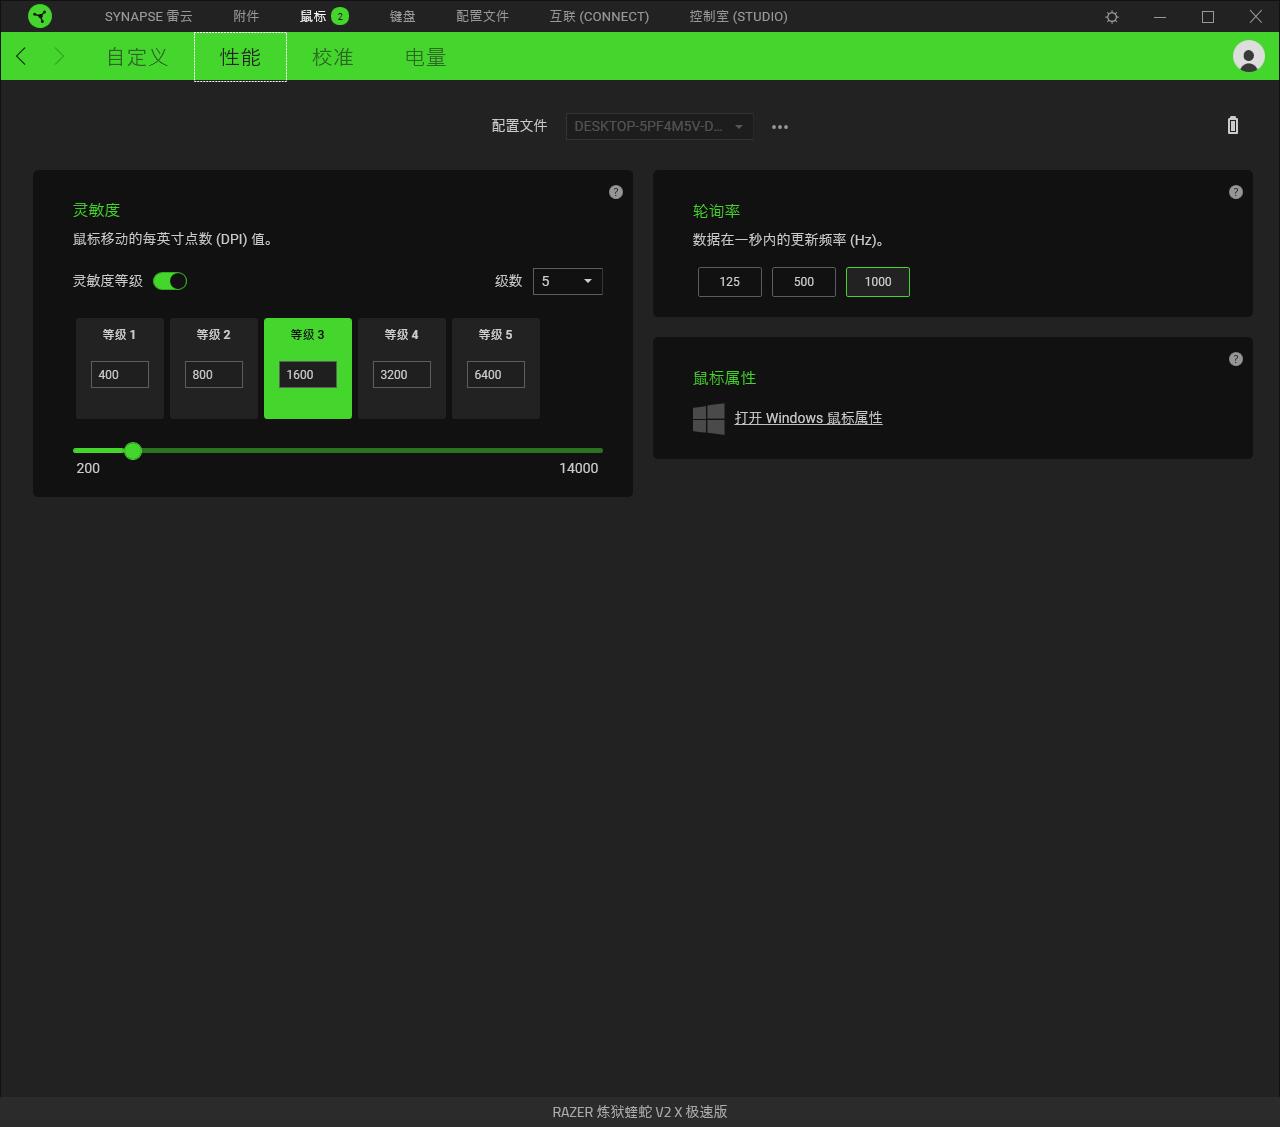This screenshot has width=1280, height=1127.
Task: Open the profile options ellipsis menu
Action: (780, 127)
